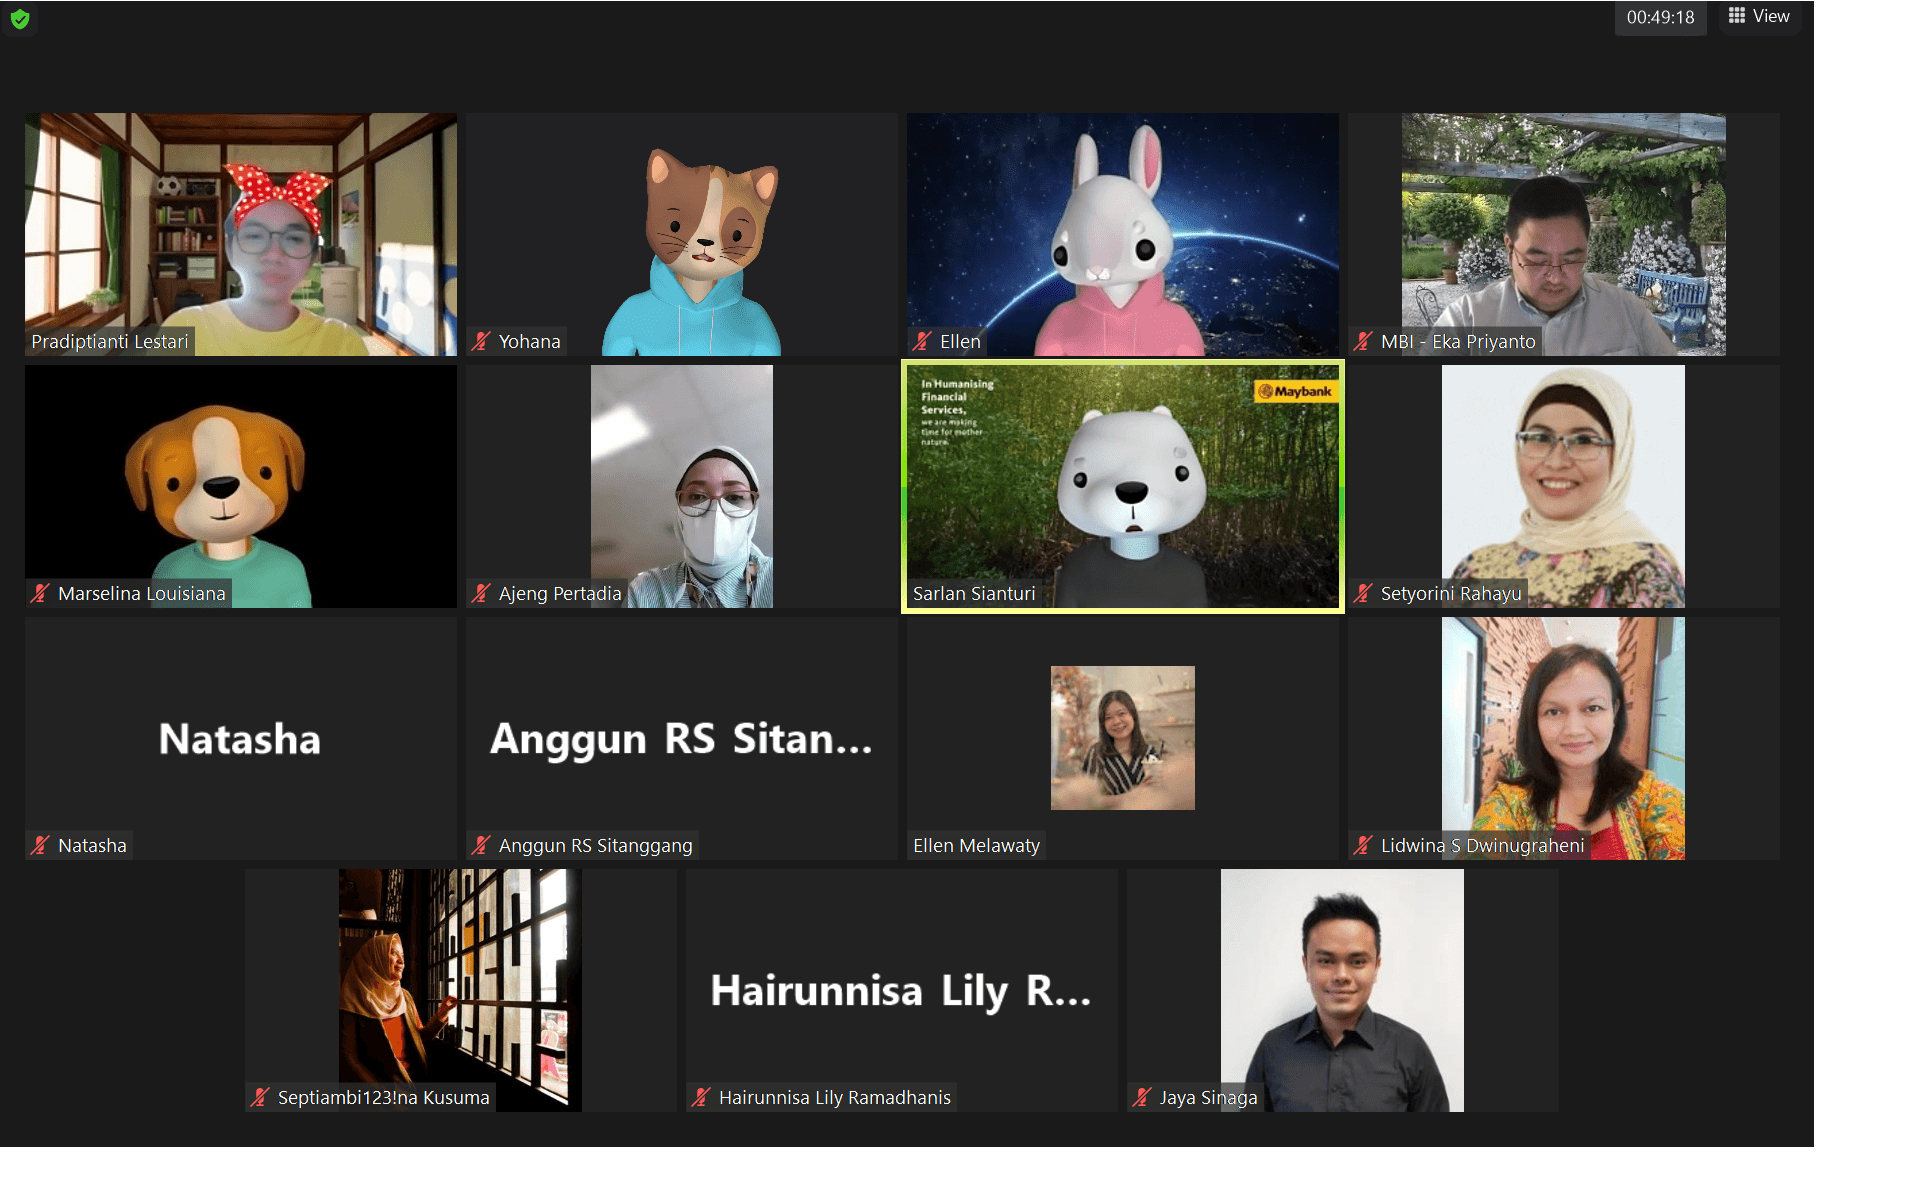Click Eka Priyanto's muted mic icon
This screenshot has height=1198, width=1916.
pyautogui.click(x=1363, y=341)
